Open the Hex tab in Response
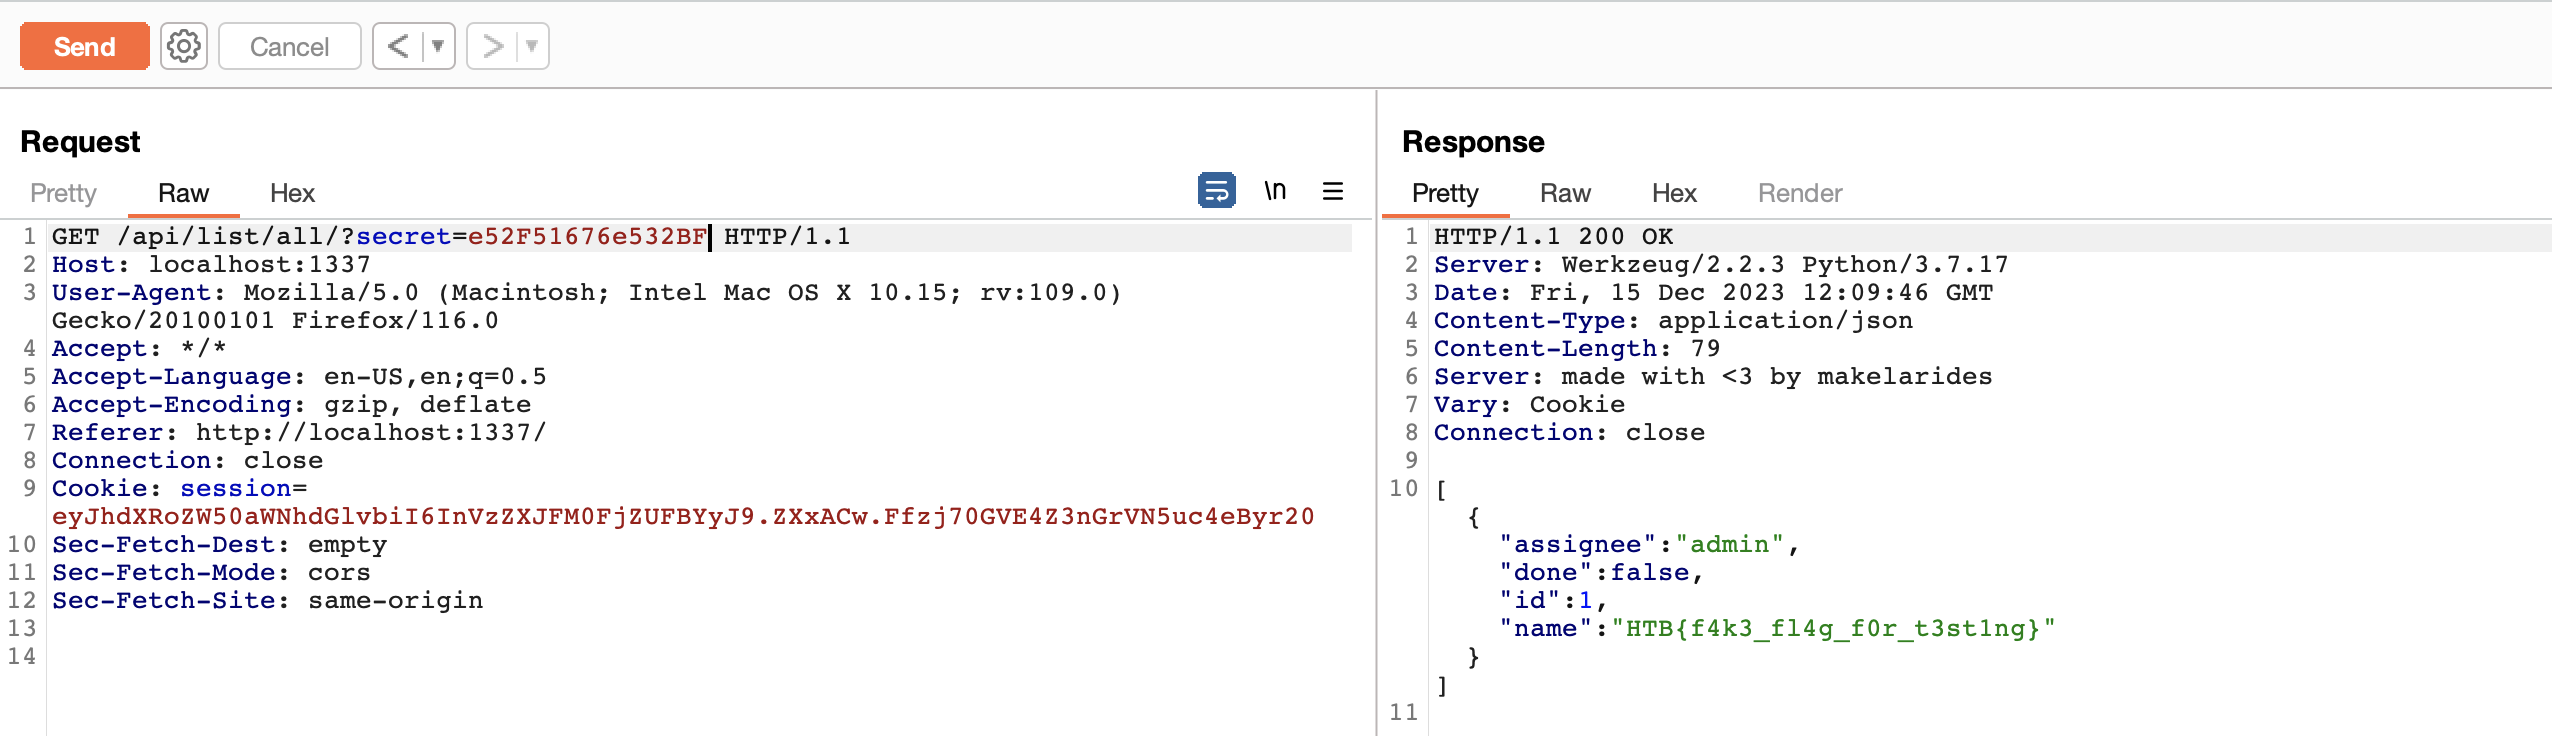2552x736 pixels. tap(1674, 193)
